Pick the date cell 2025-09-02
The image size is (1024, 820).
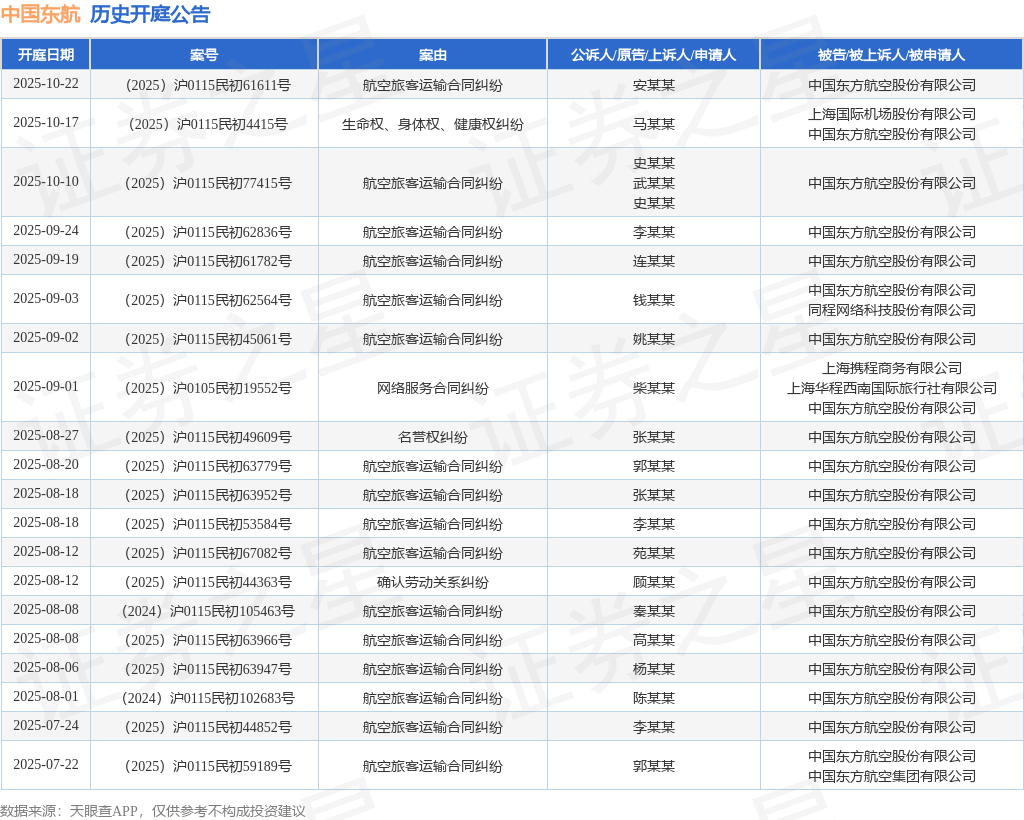click(46, 338)
